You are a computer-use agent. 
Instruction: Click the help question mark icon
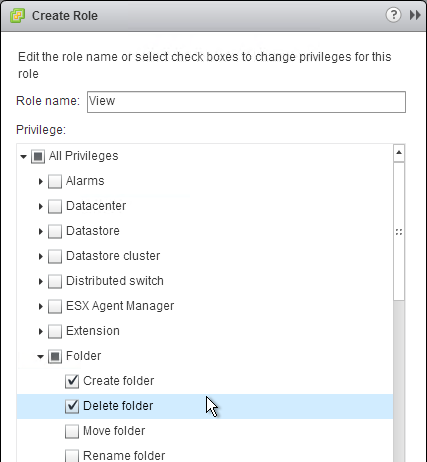coord(393,15)
